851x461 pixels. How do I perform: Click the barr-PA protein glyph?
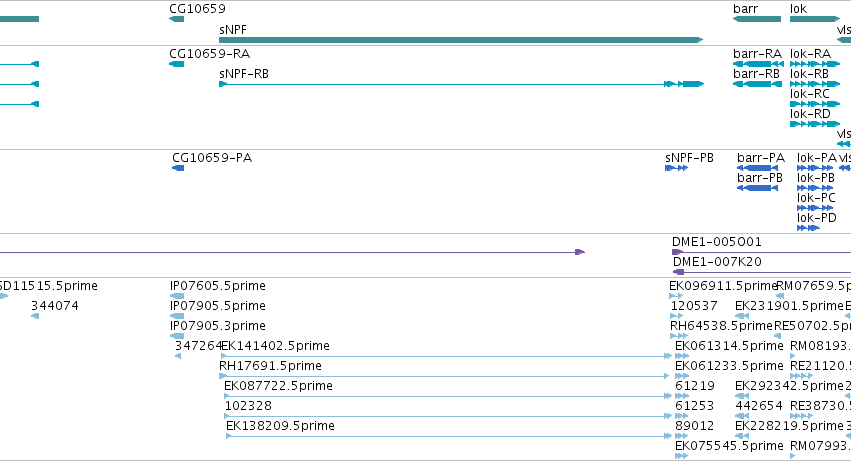(757, 168)
